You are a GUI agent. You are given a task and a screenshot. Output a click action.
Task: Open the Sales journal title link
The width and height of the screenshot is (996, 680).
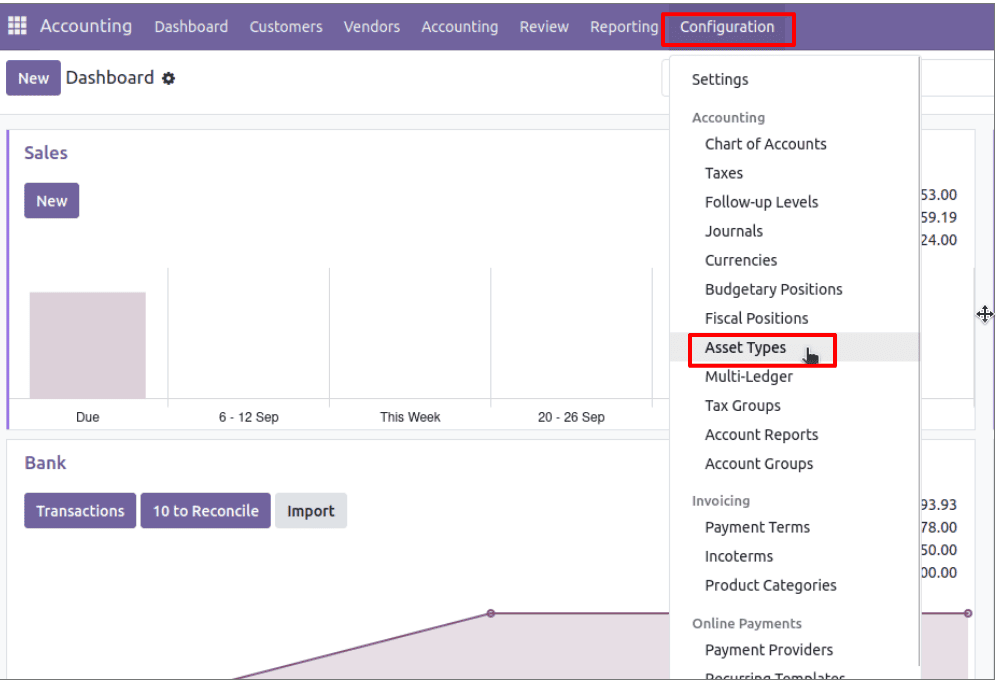[46, 153]
